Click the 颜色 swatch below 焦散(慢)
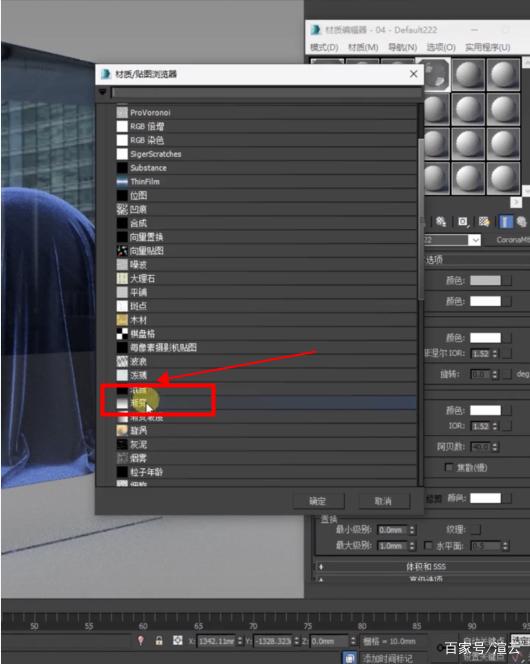The height and width of the screenshot is (664, 530). click(x=485, y=498)
